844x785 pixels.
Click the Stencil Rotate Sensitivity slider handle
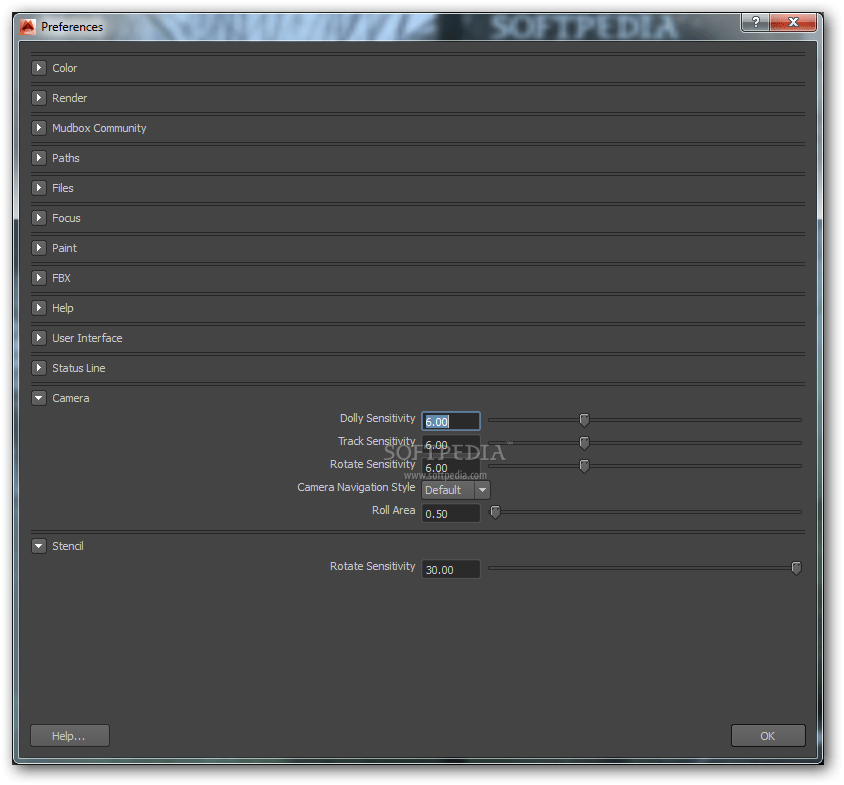coord(796,568)
